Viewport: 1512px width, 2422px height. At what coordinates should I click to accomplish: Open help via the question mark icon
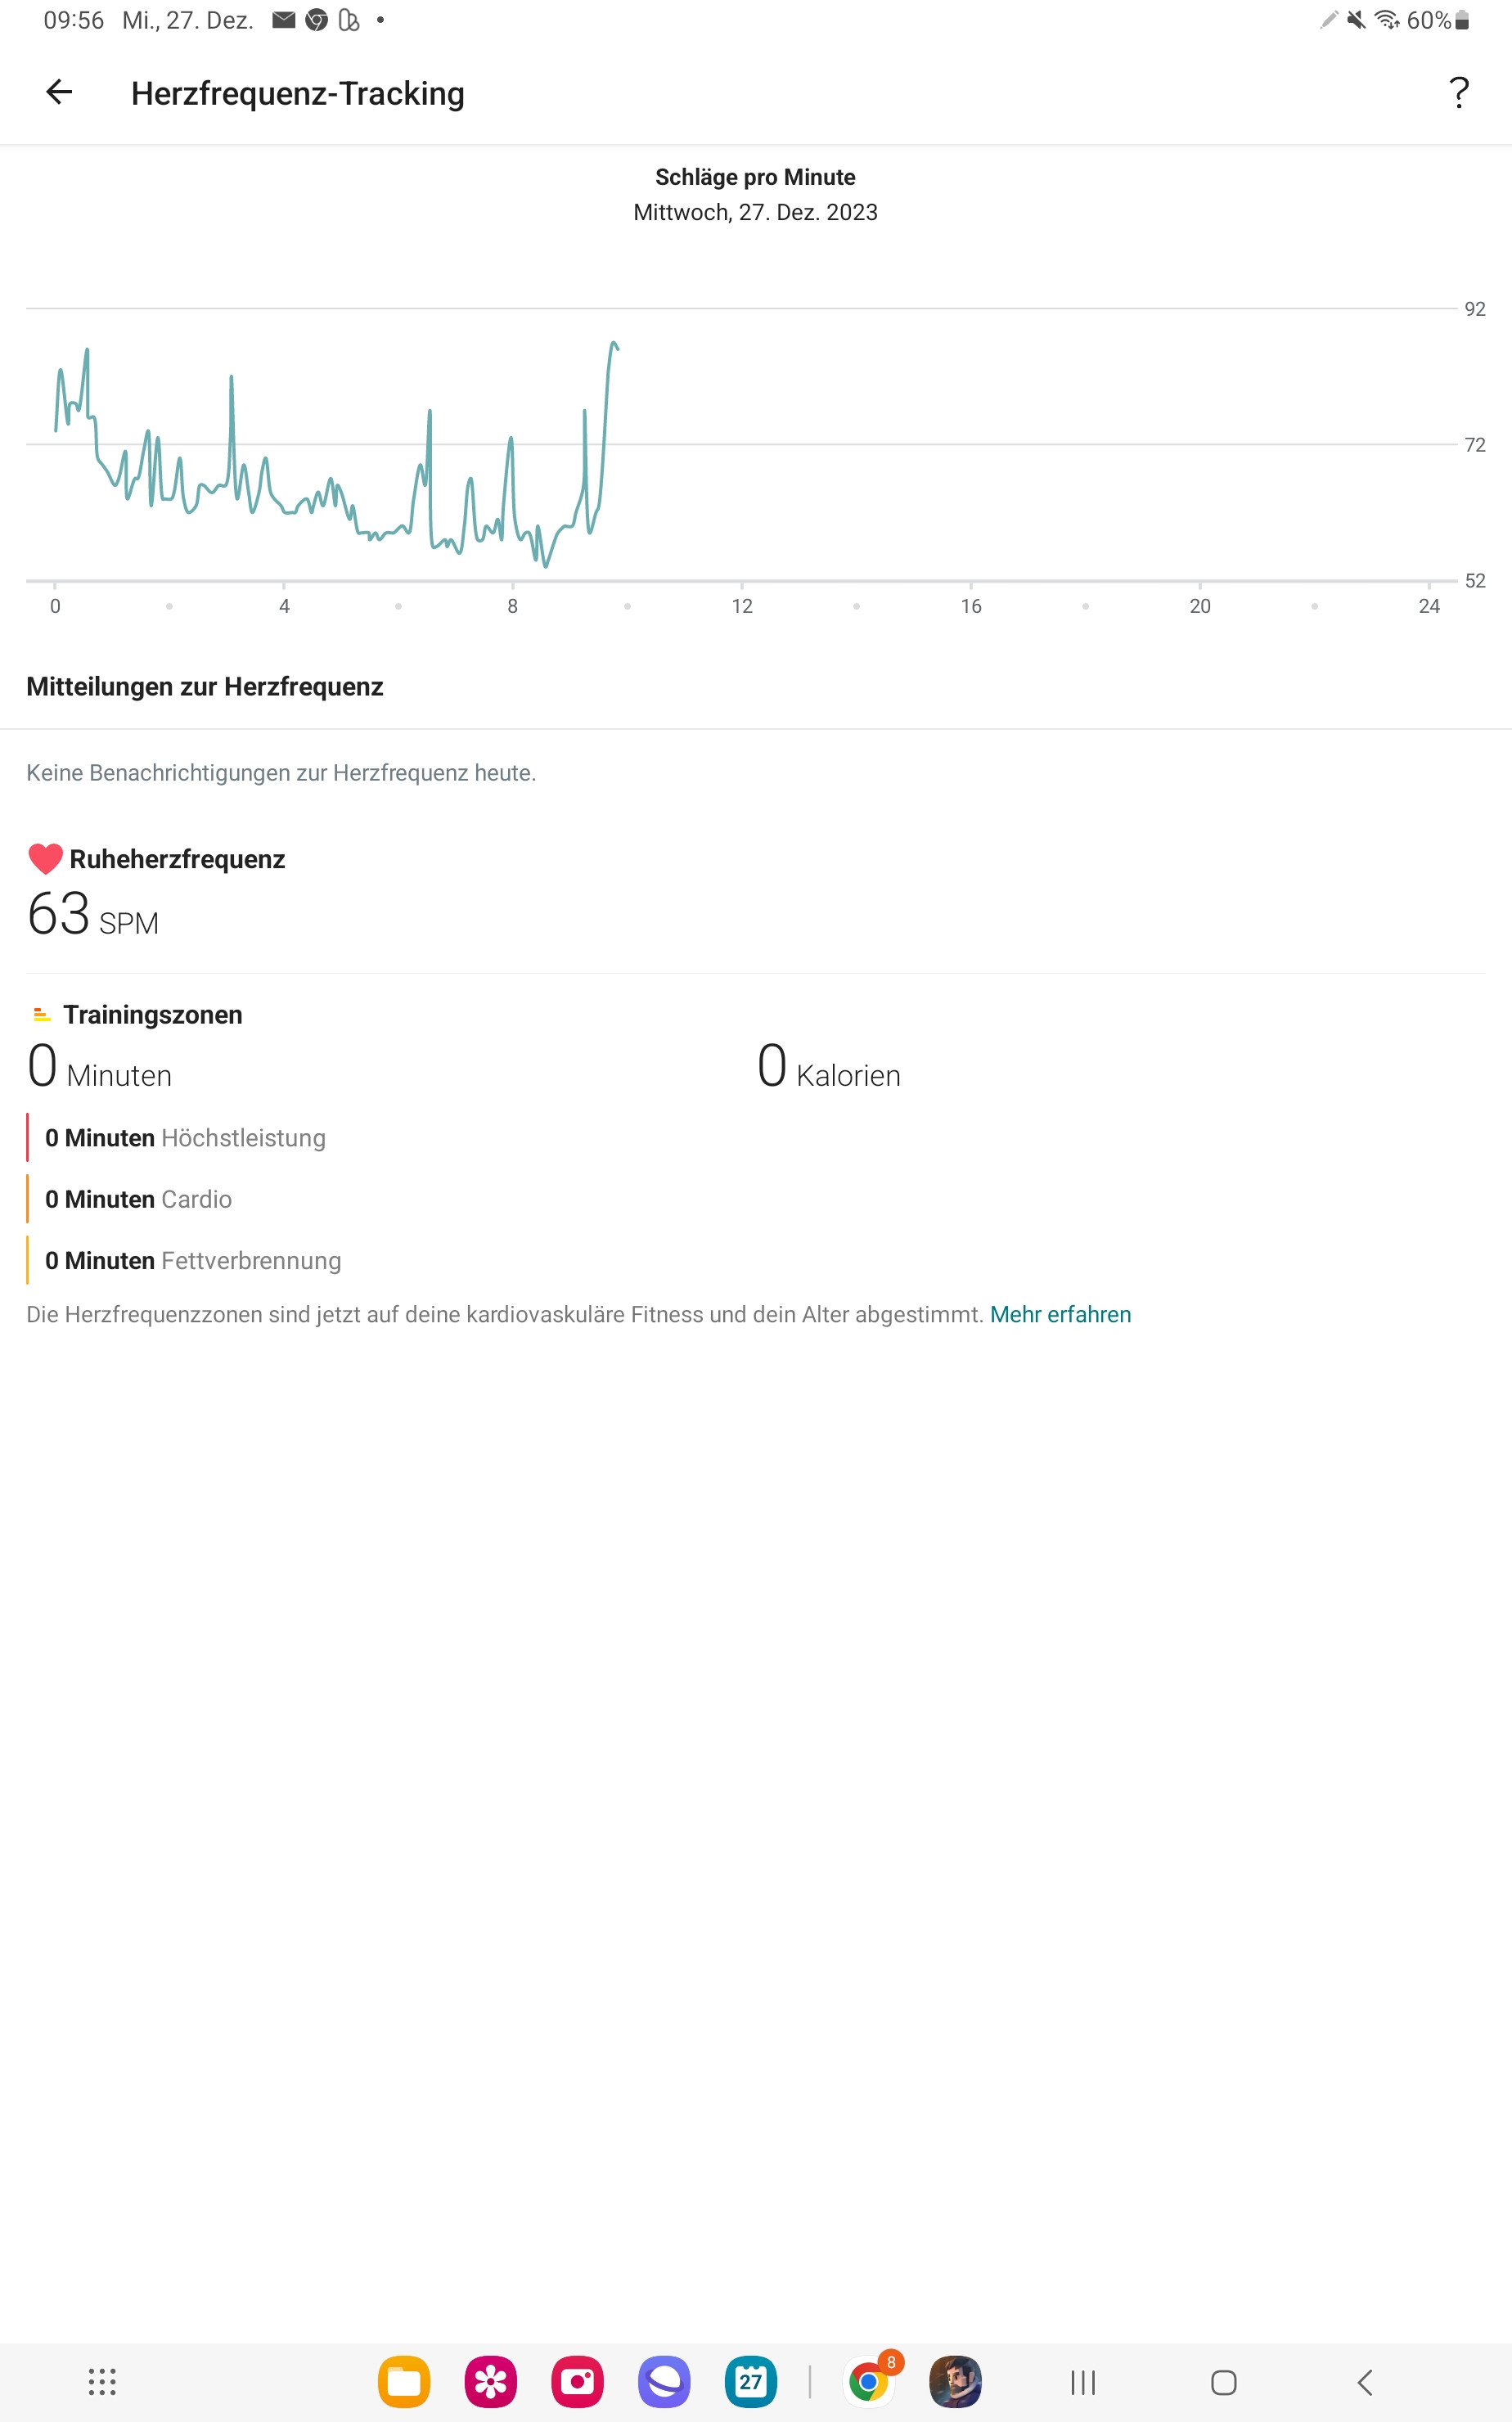1458,93
